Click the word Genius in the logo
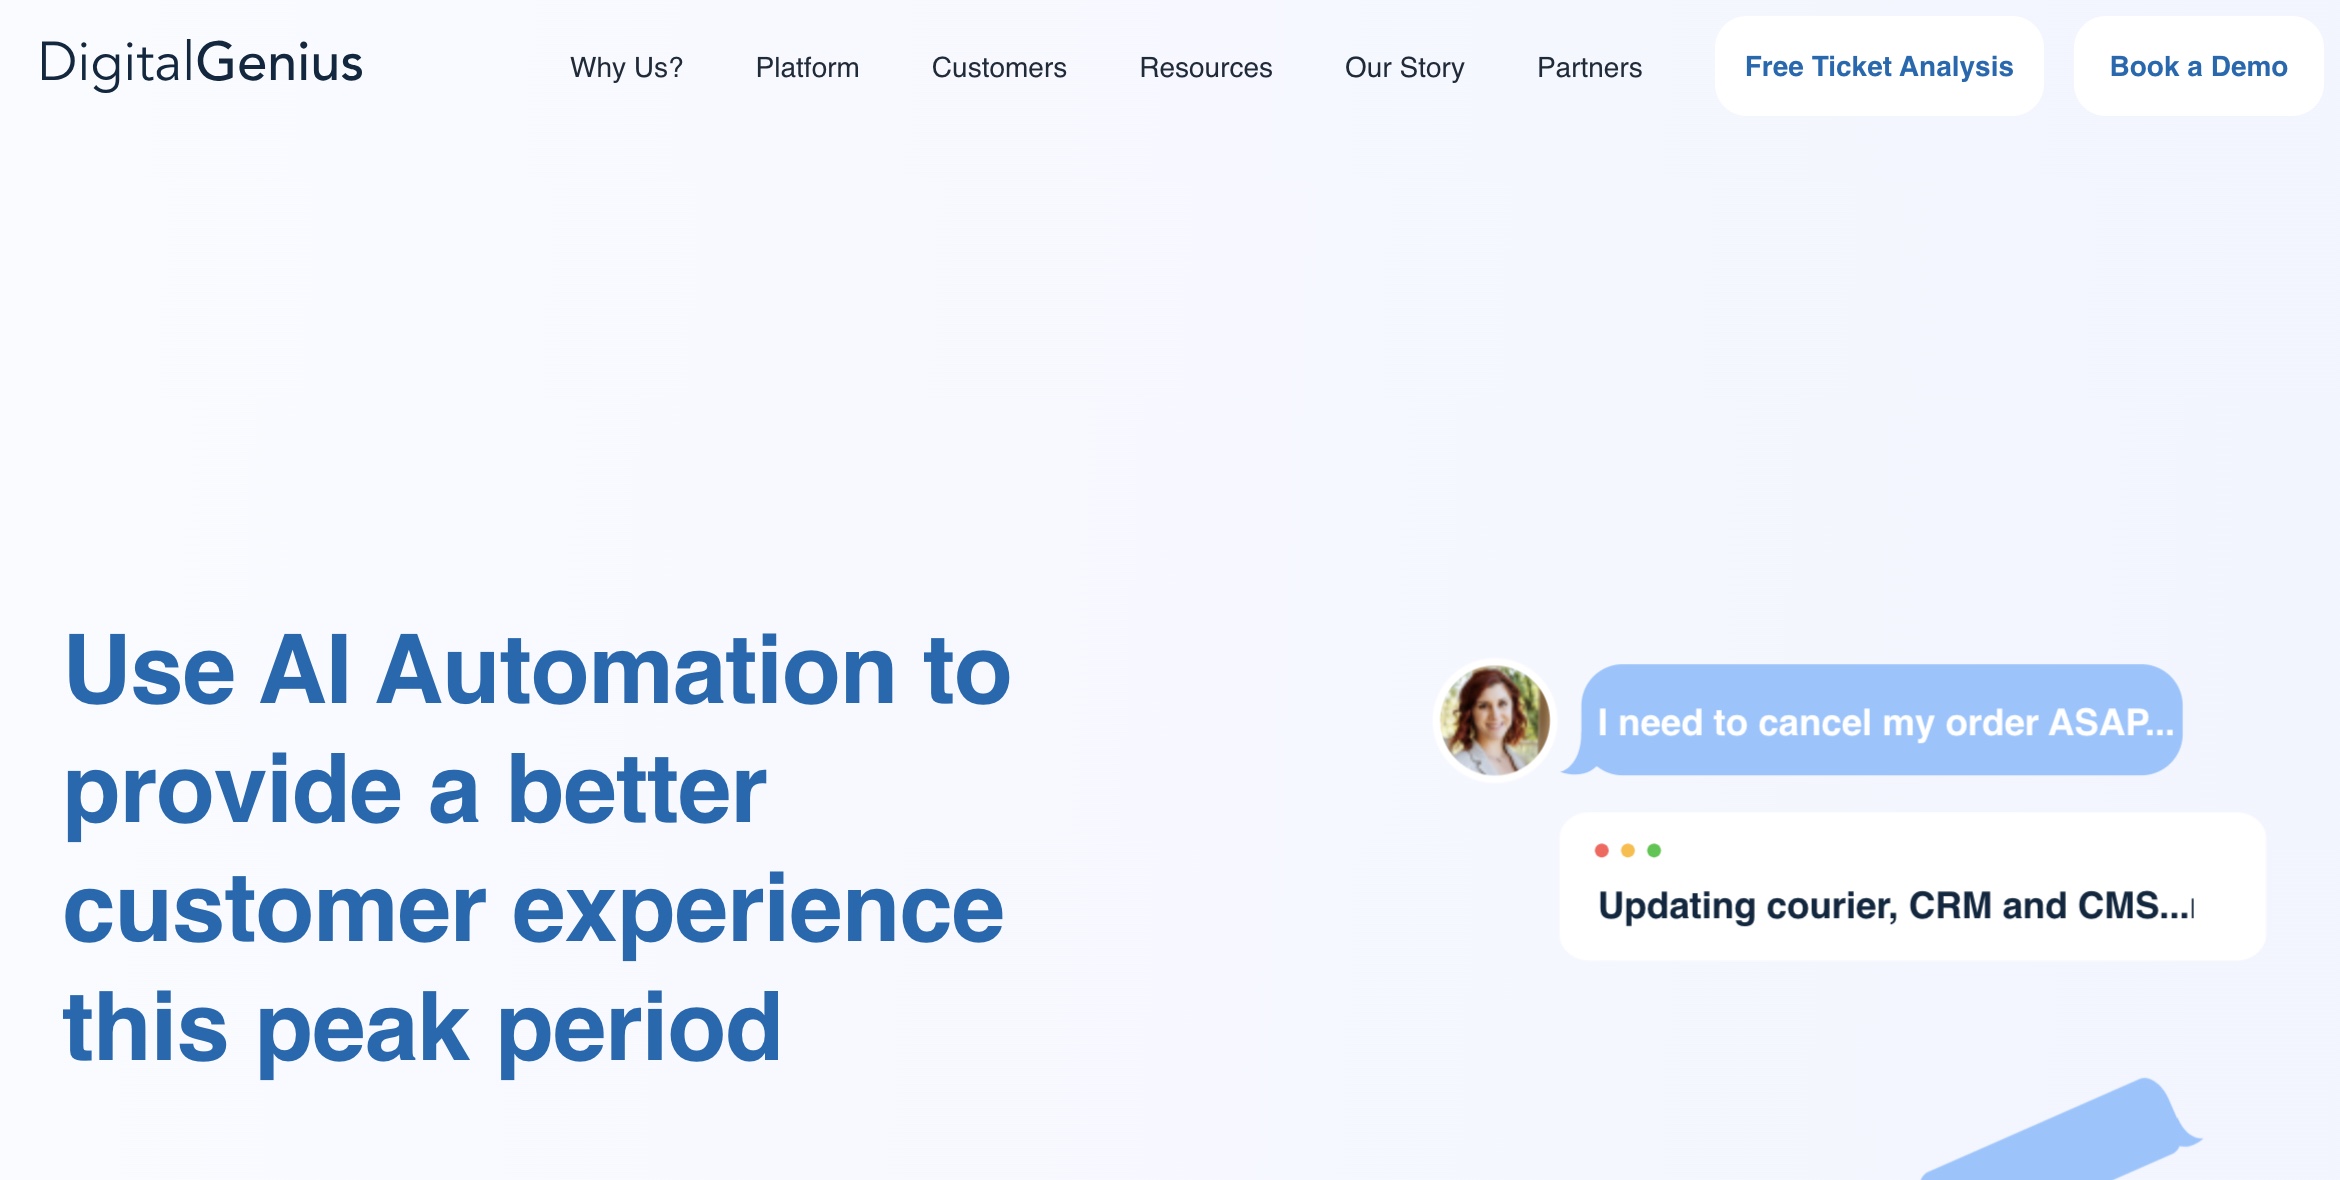 (x=280, y=64)
